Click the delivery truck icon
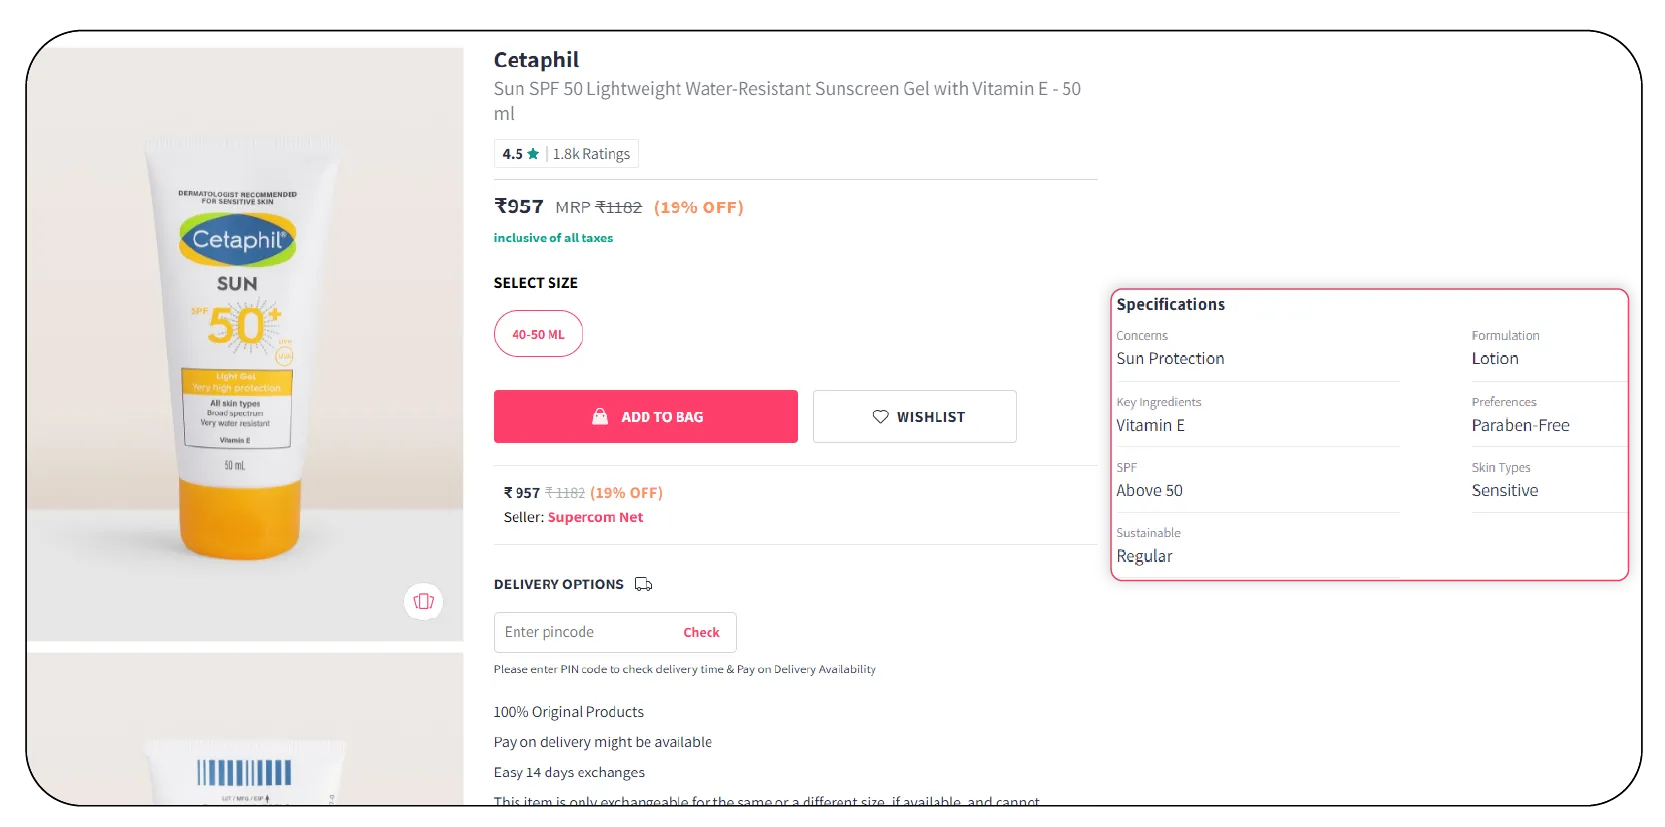Image resolution: width=1665 pixels, height=827 pixels. pyautogui.click(x=643, y=584)
